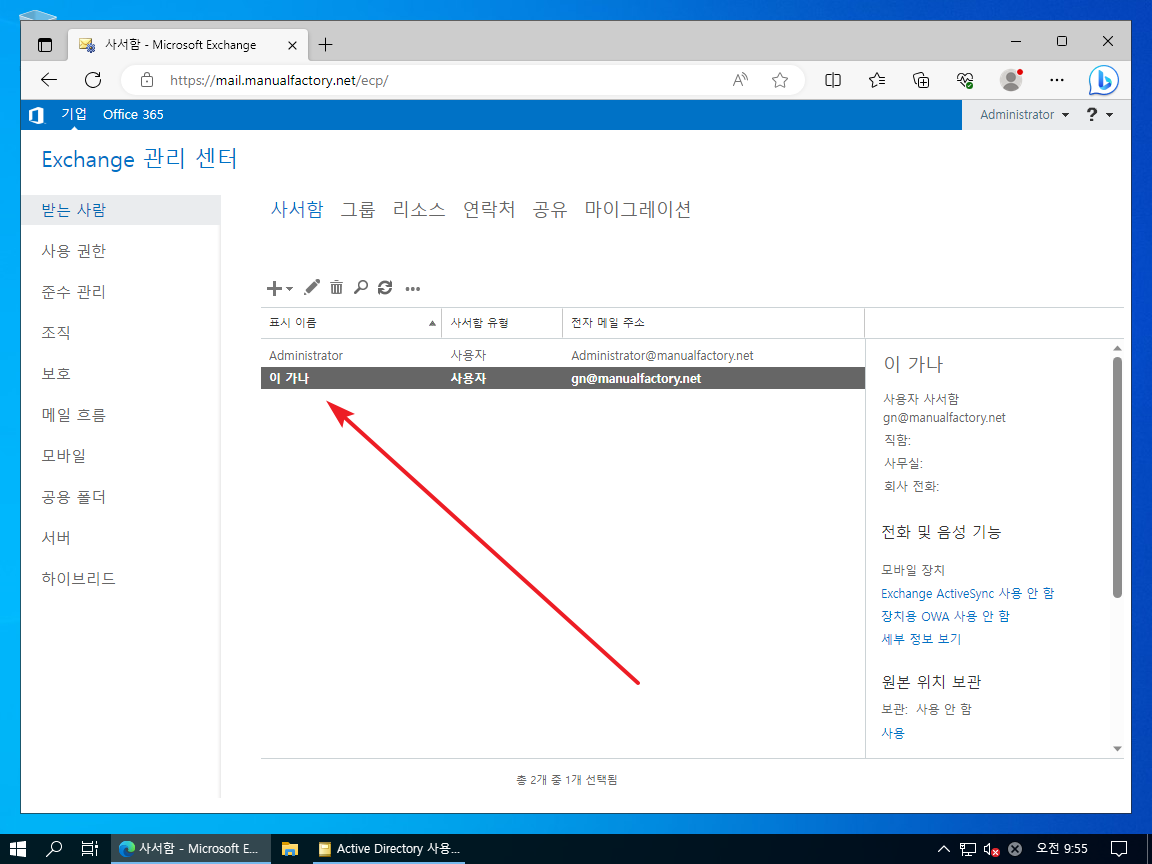Click the gn@manualfactory.net address cell
Screen dimensions: 1152x864
636,378
